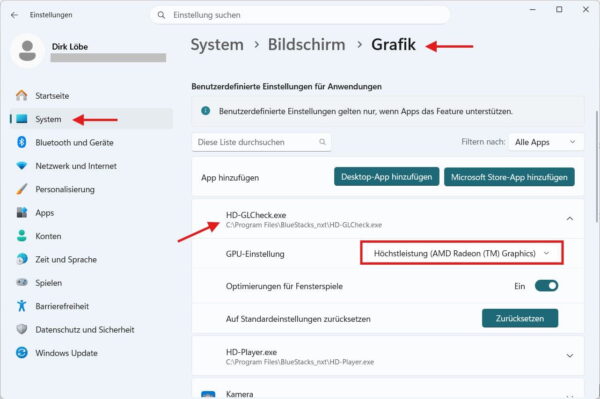Go to Bildschirm breadcrumb link
The image size is (600, 399).
click(307, 45)
